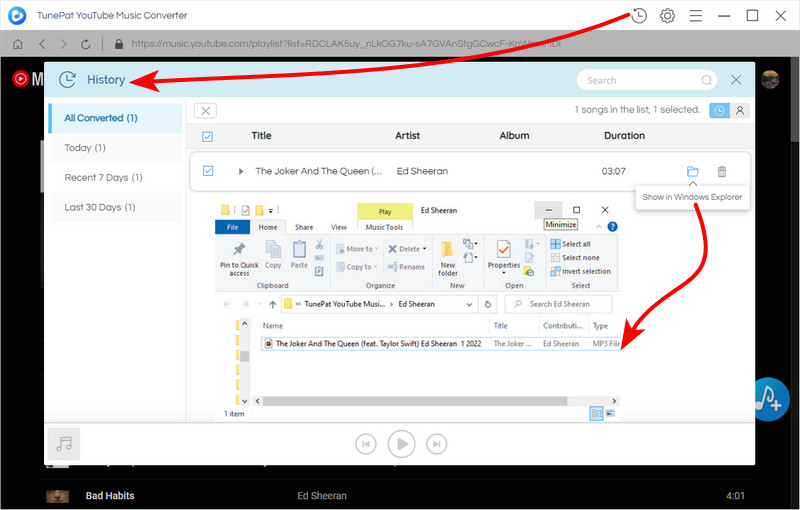The width and height of the screenshot is (800, 510).
Task: Open Explorer Help question mark icon
Action: click(612, 226)
